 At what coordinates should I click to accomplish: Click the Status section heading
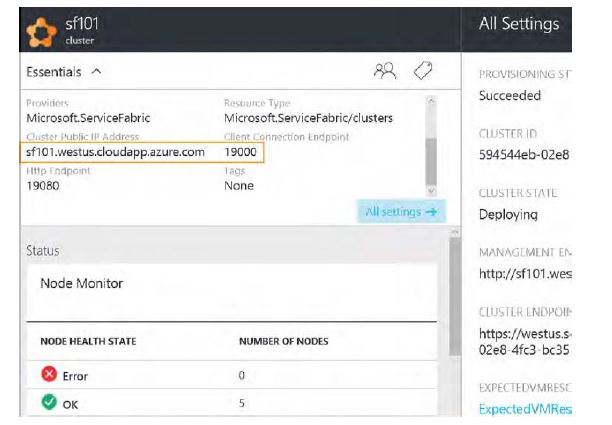point(43,251)
